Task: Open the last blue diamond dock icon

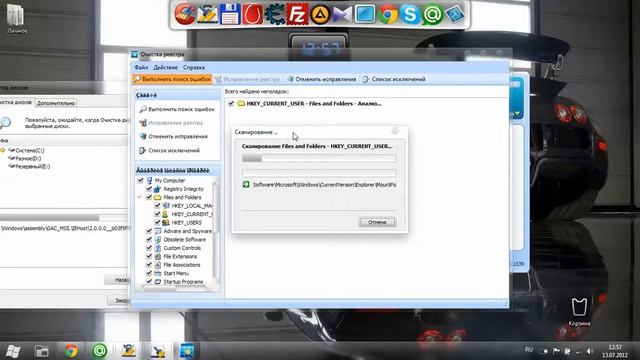Action: (455, 15)
